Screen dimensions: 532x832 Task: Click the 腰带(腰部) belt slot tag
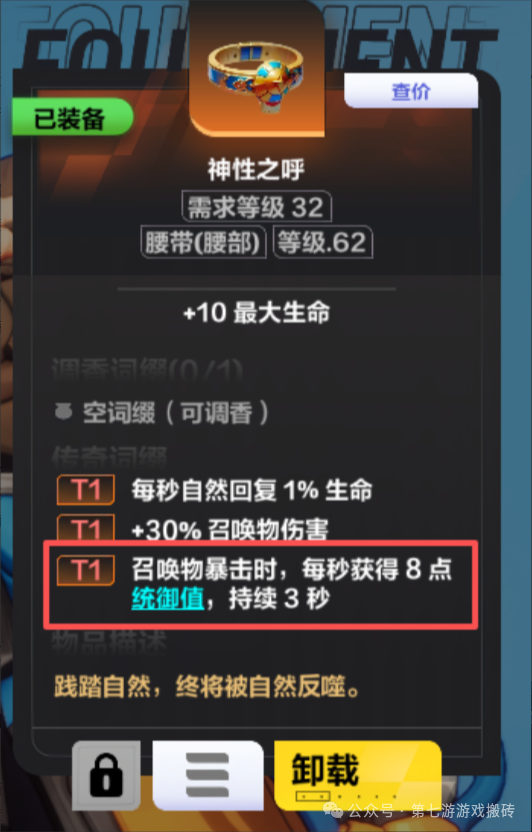coord(203,243)
